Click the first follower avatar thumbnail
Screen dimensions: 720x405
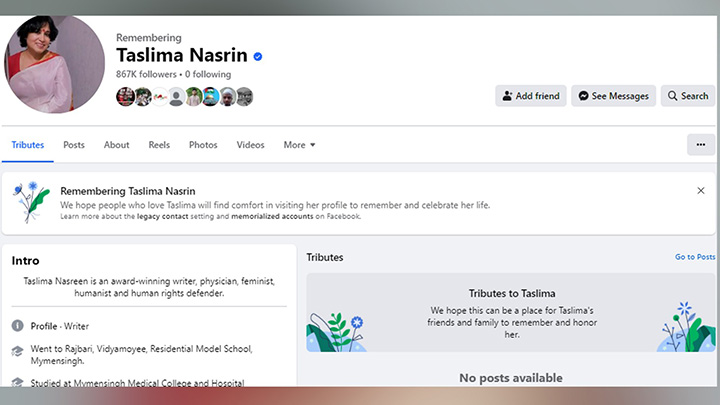[x=125, y=97]
